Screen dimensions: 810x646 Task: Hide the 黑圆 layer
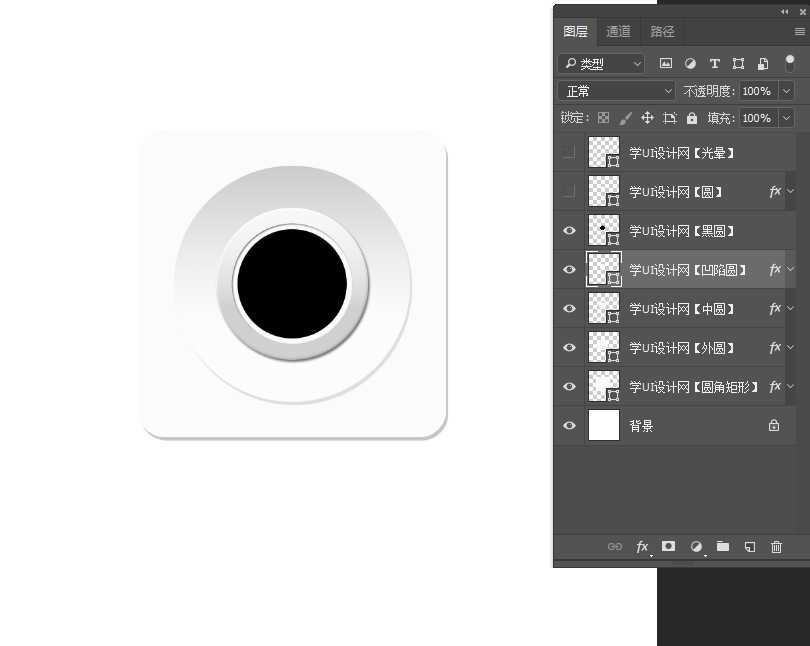pos(570,231)
